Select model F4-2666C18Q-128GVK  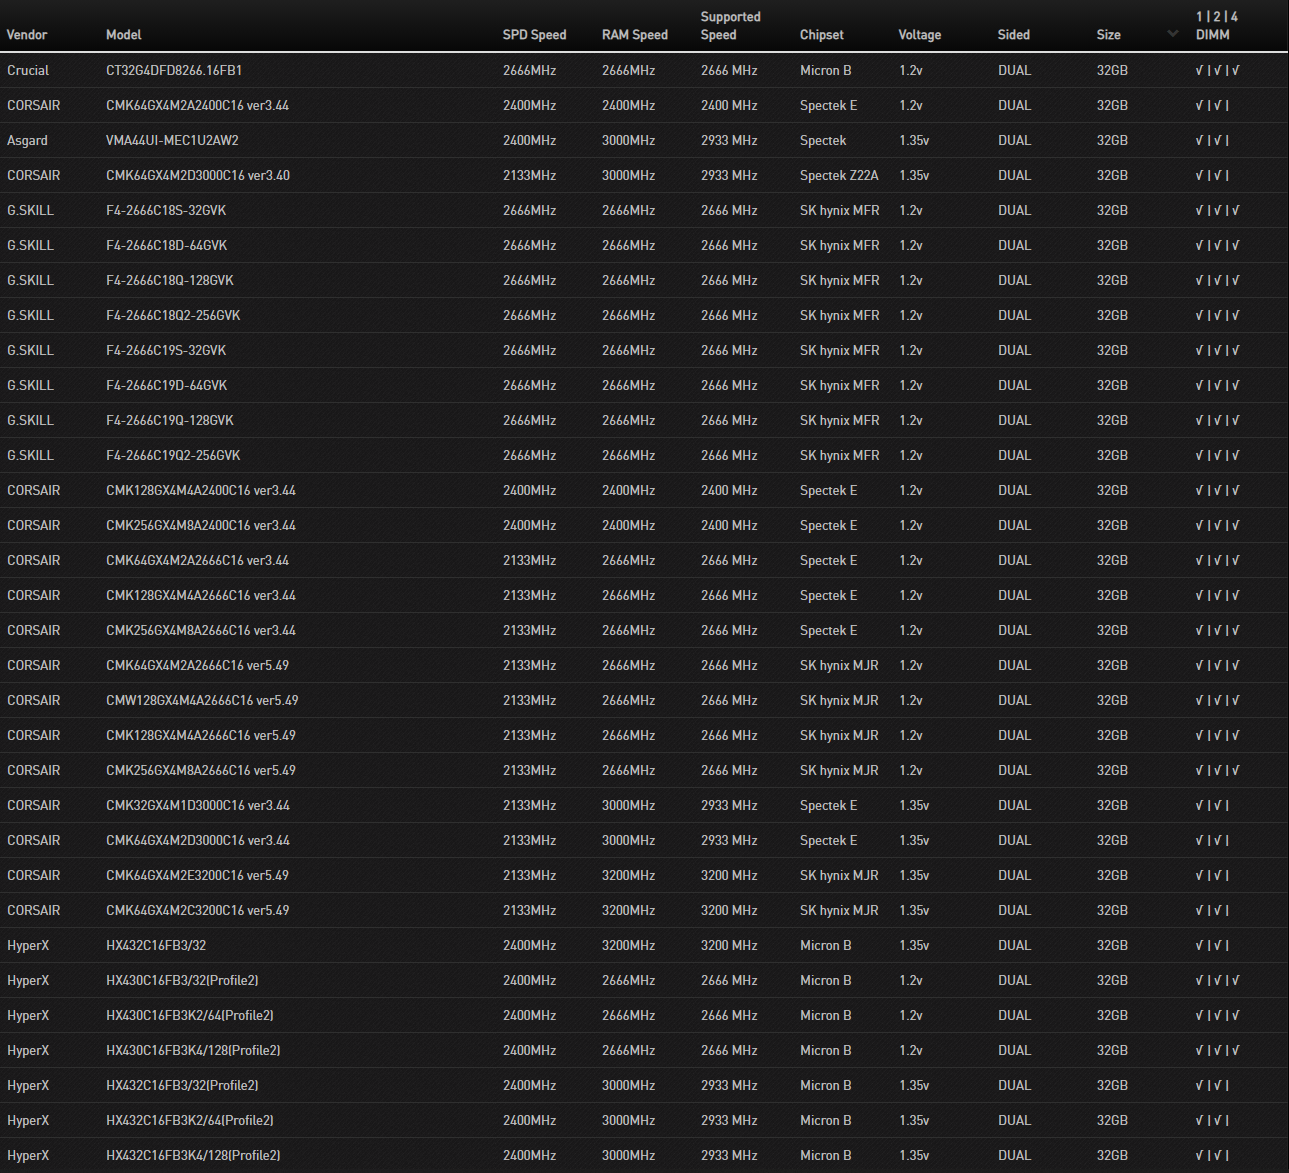pyautogui.click(x=170, y=281)
